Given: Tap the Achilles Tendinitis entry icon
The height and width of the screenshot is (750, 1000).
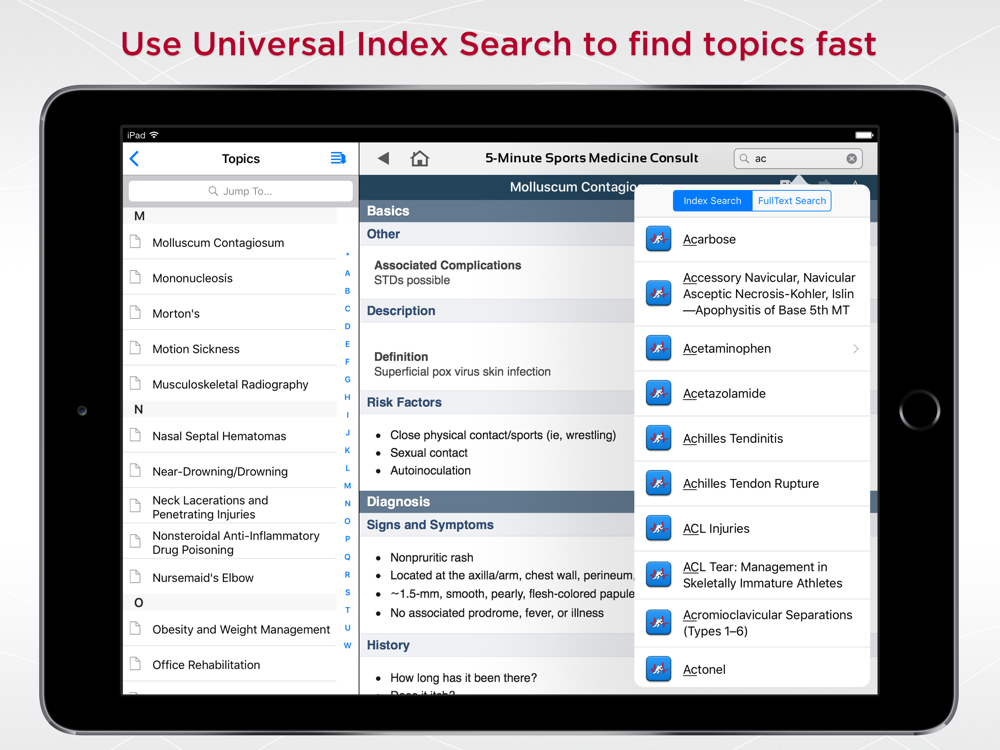Looking at the screenshot, I should [x=659, y=438].
